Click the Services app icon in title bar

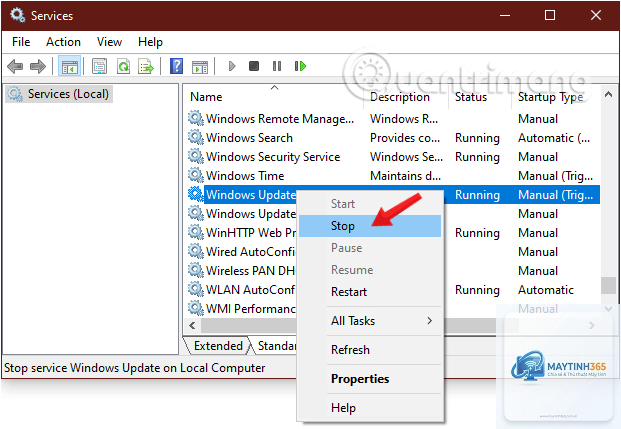[17, 15]
